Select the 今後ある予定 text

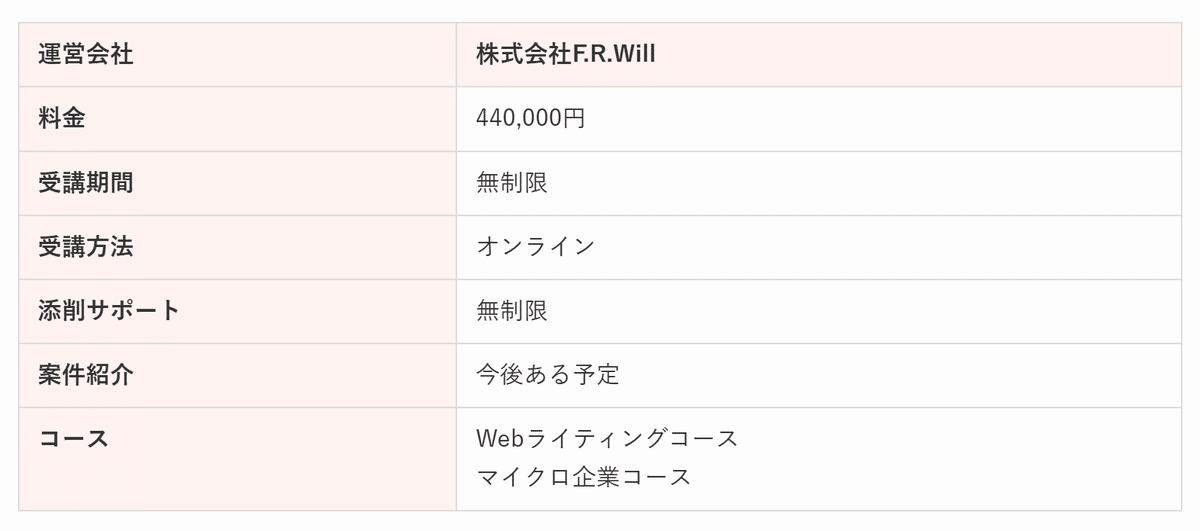(x=548, y=375)
